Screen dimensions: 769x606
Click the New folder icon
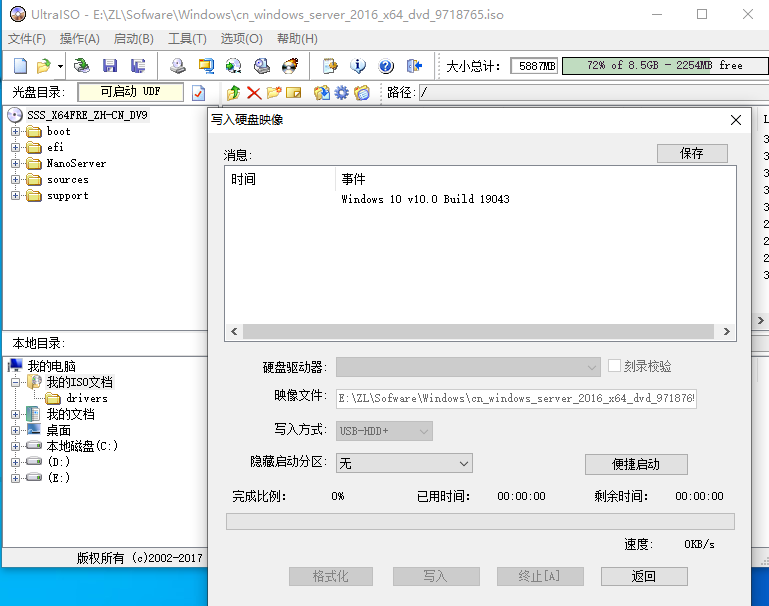(x=274, y=93)
